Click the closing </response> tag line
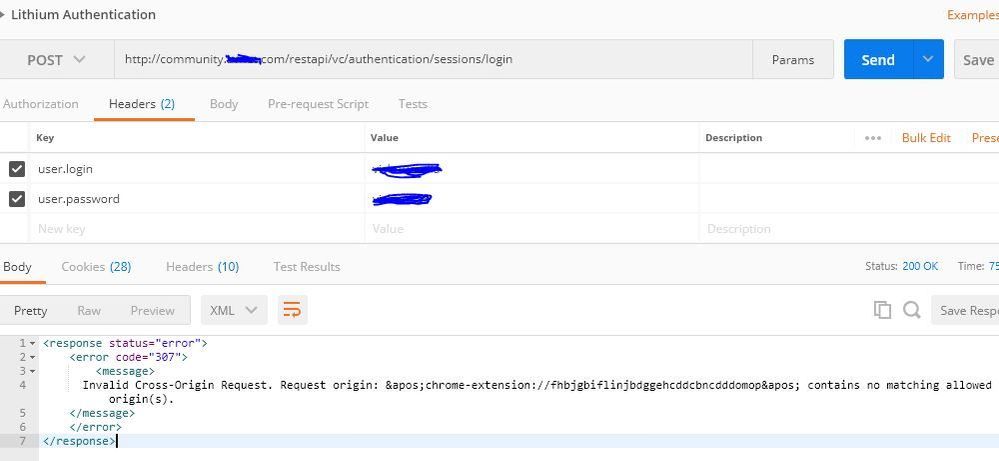This screenshot has width=999, height=461. (x=78, y=441)
